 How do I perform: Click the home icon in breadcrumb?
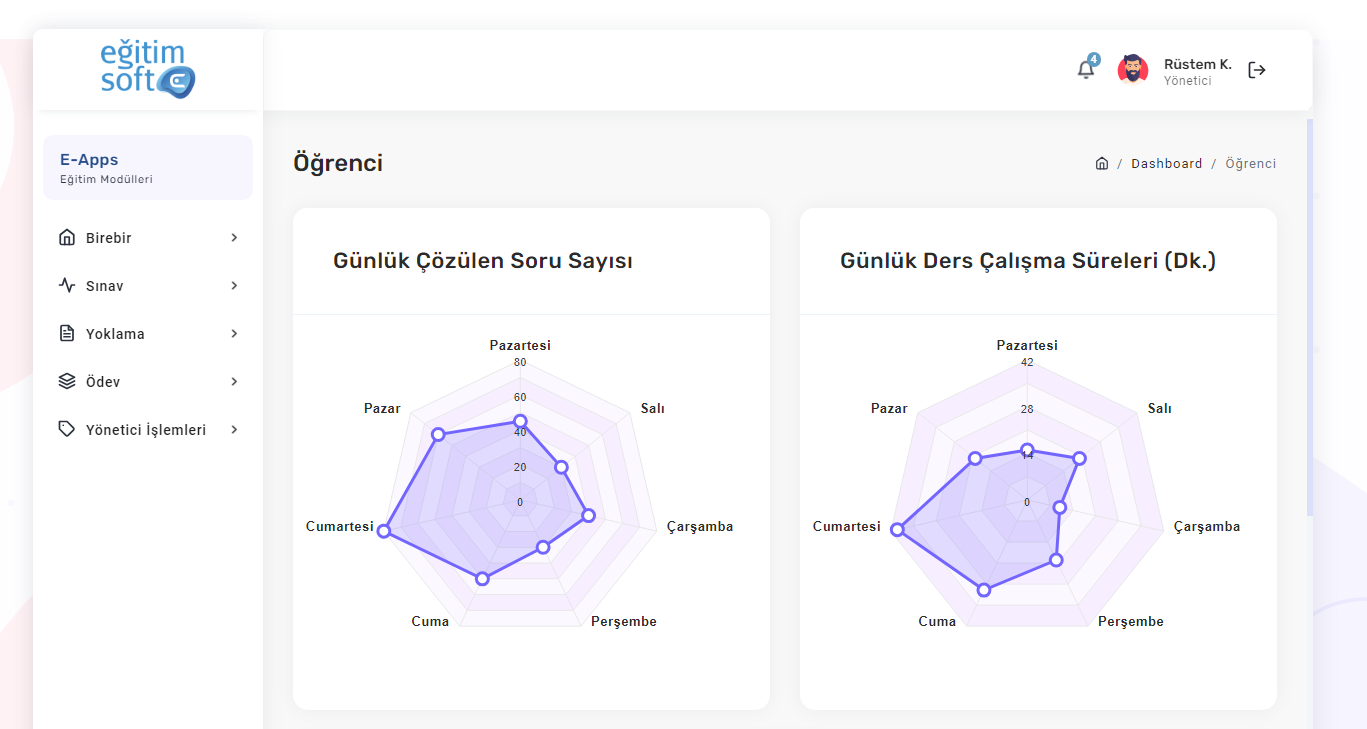click(x=1102, y=163)
